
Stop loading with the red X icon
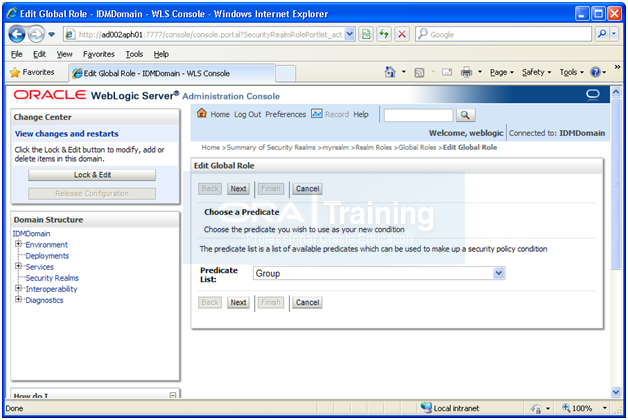click(x=402, y=34)
